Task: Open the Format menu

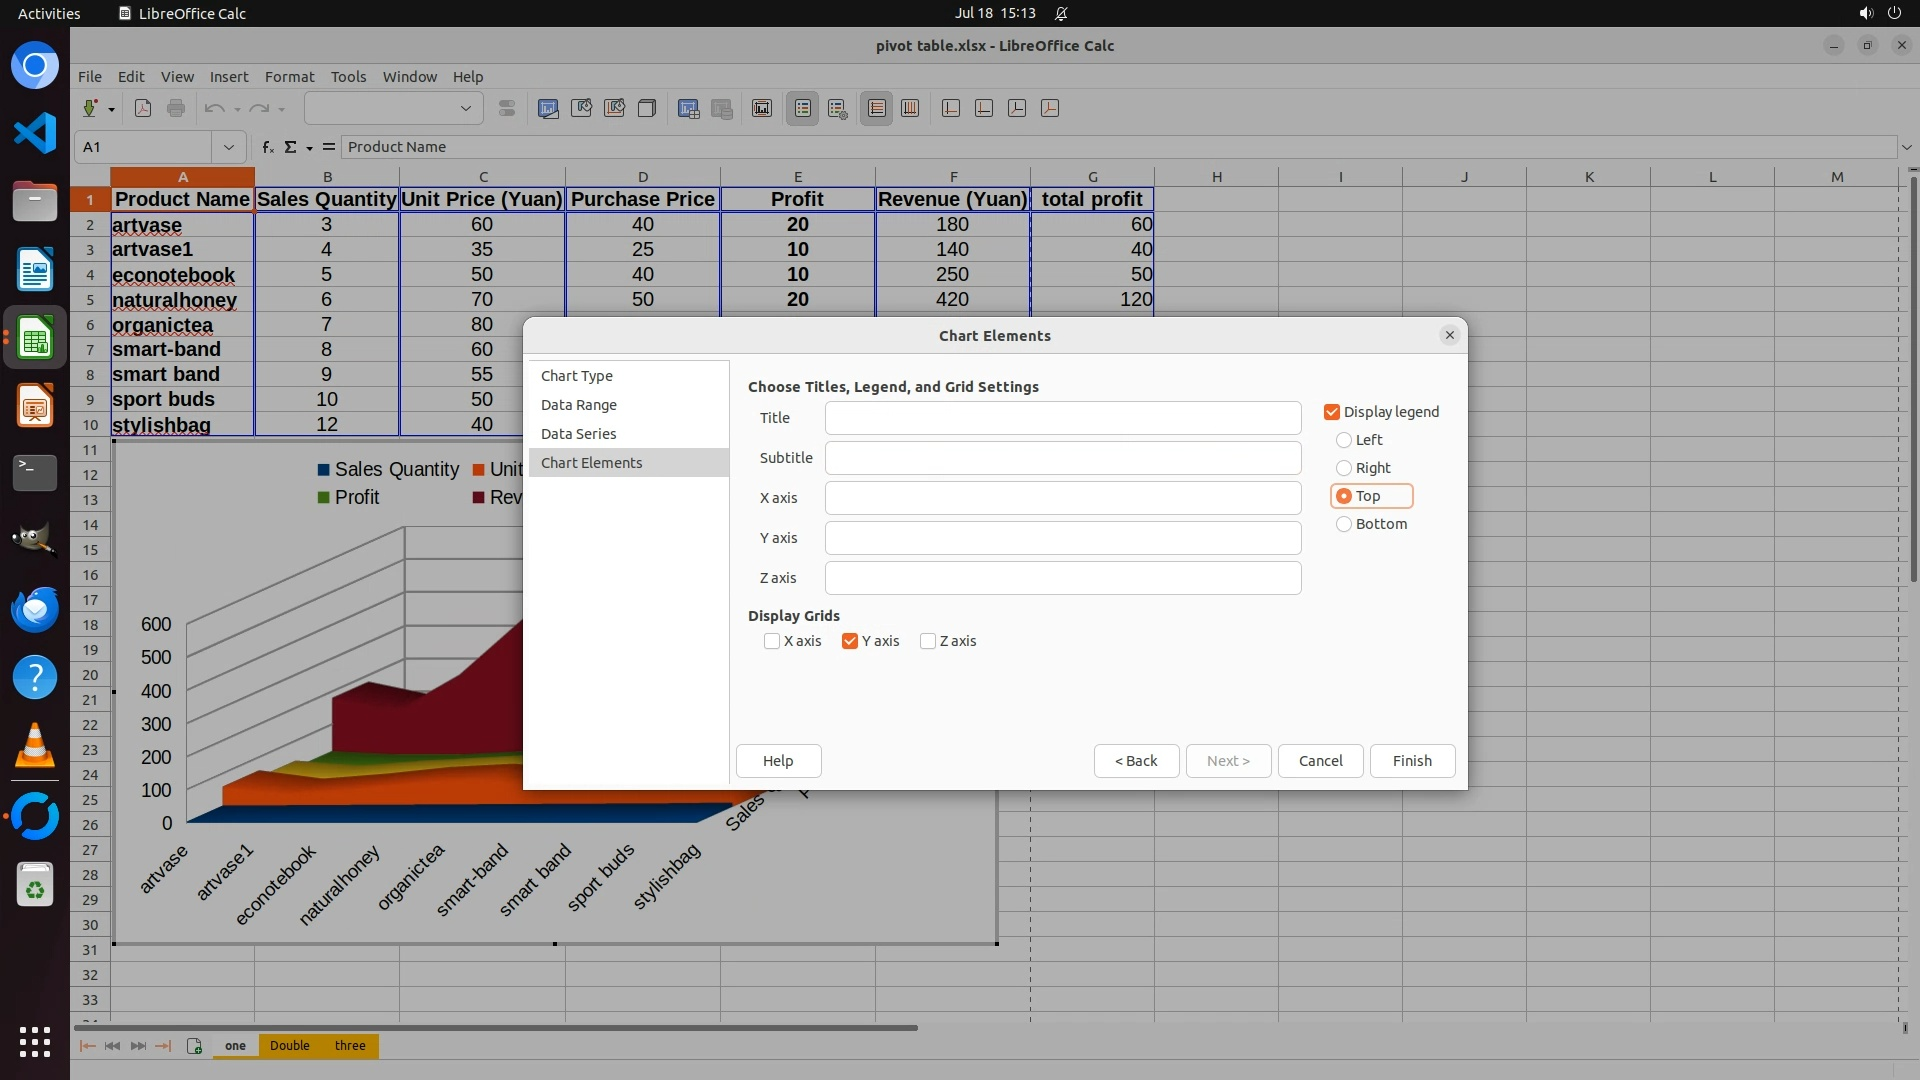Action: tap(289, 77)
